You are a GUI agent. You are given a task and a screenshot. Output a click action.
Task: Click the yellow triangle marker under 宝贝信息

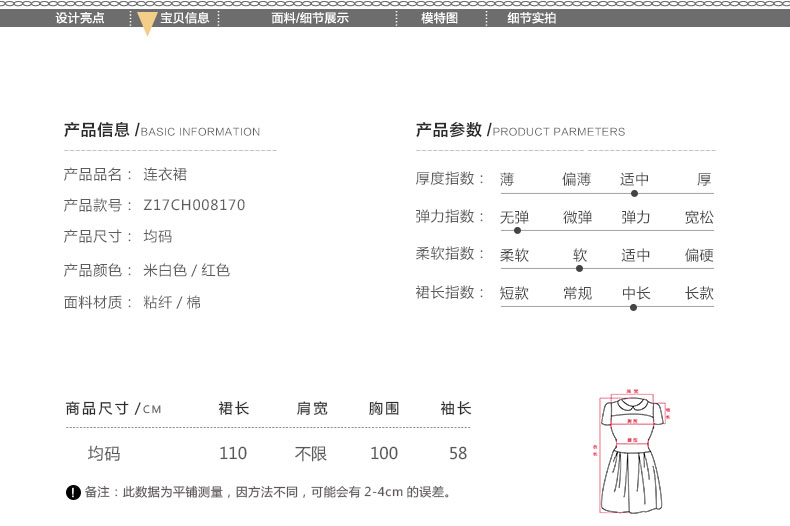147,25
